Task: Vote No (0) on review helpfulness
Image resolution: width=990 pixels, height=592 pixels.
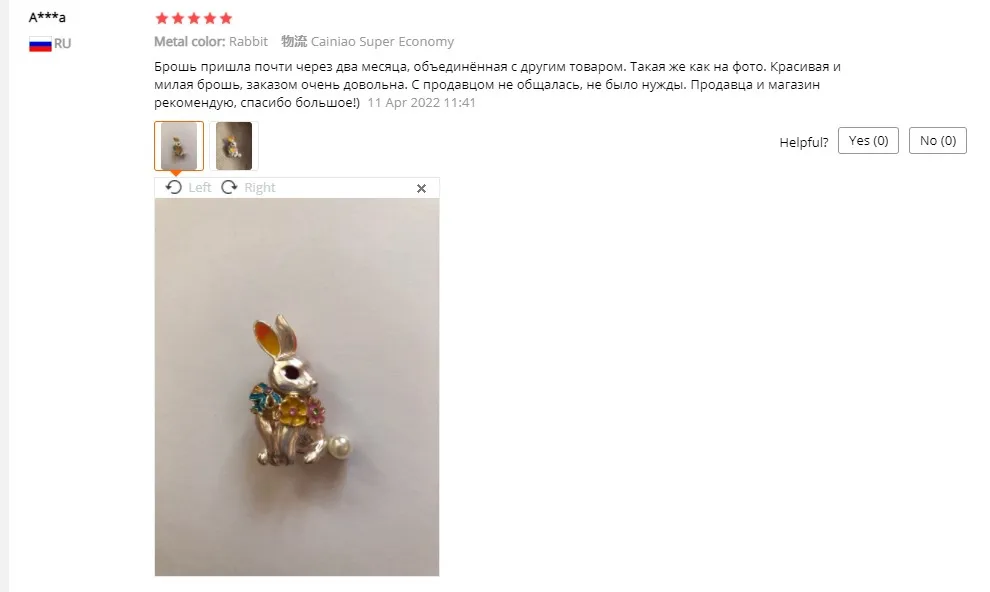Action: coord(938,141)
